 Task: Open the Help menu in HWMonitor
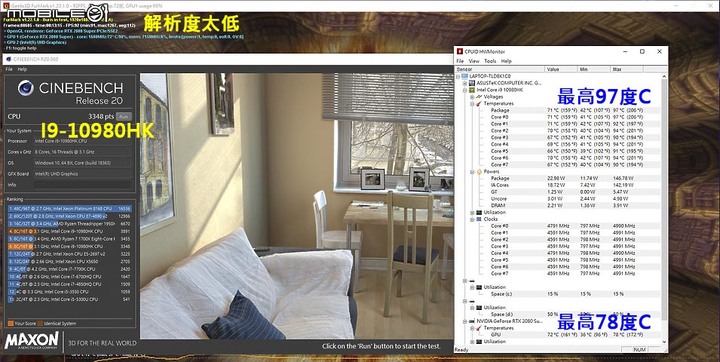point(506,61)
